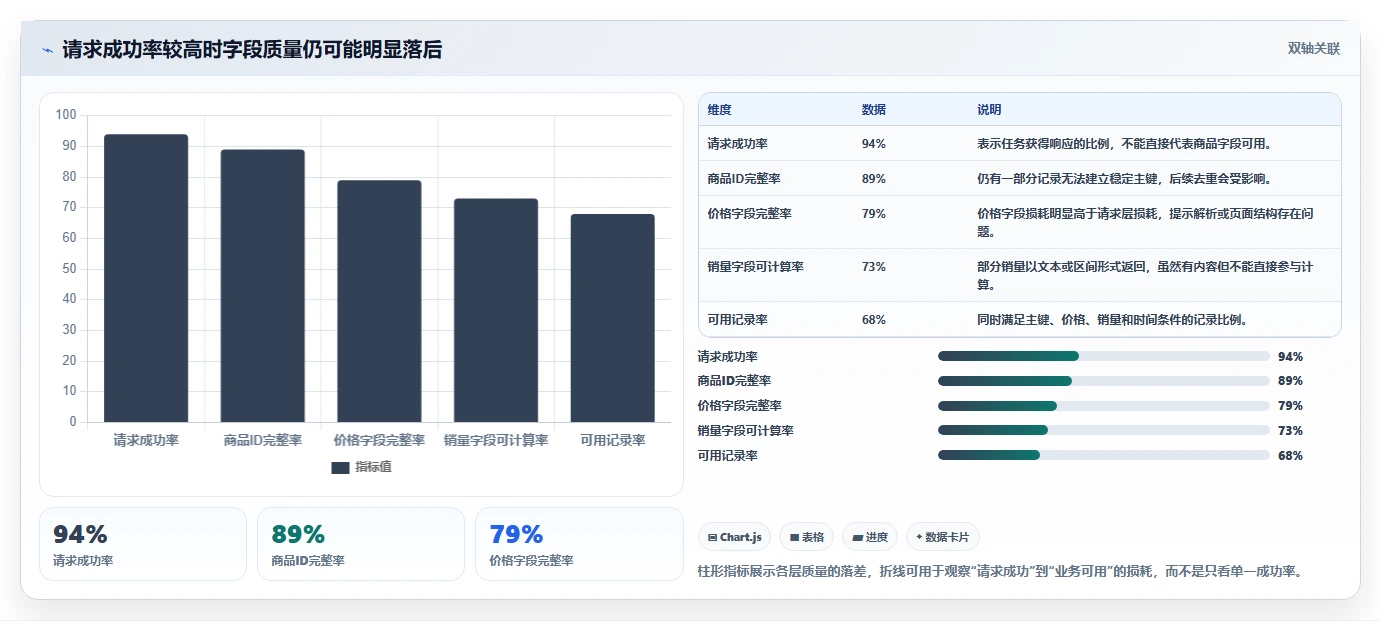Click the 0 y-axis tick label
The height and width of the screenshot is (621, 1381).
click(73, 422)
